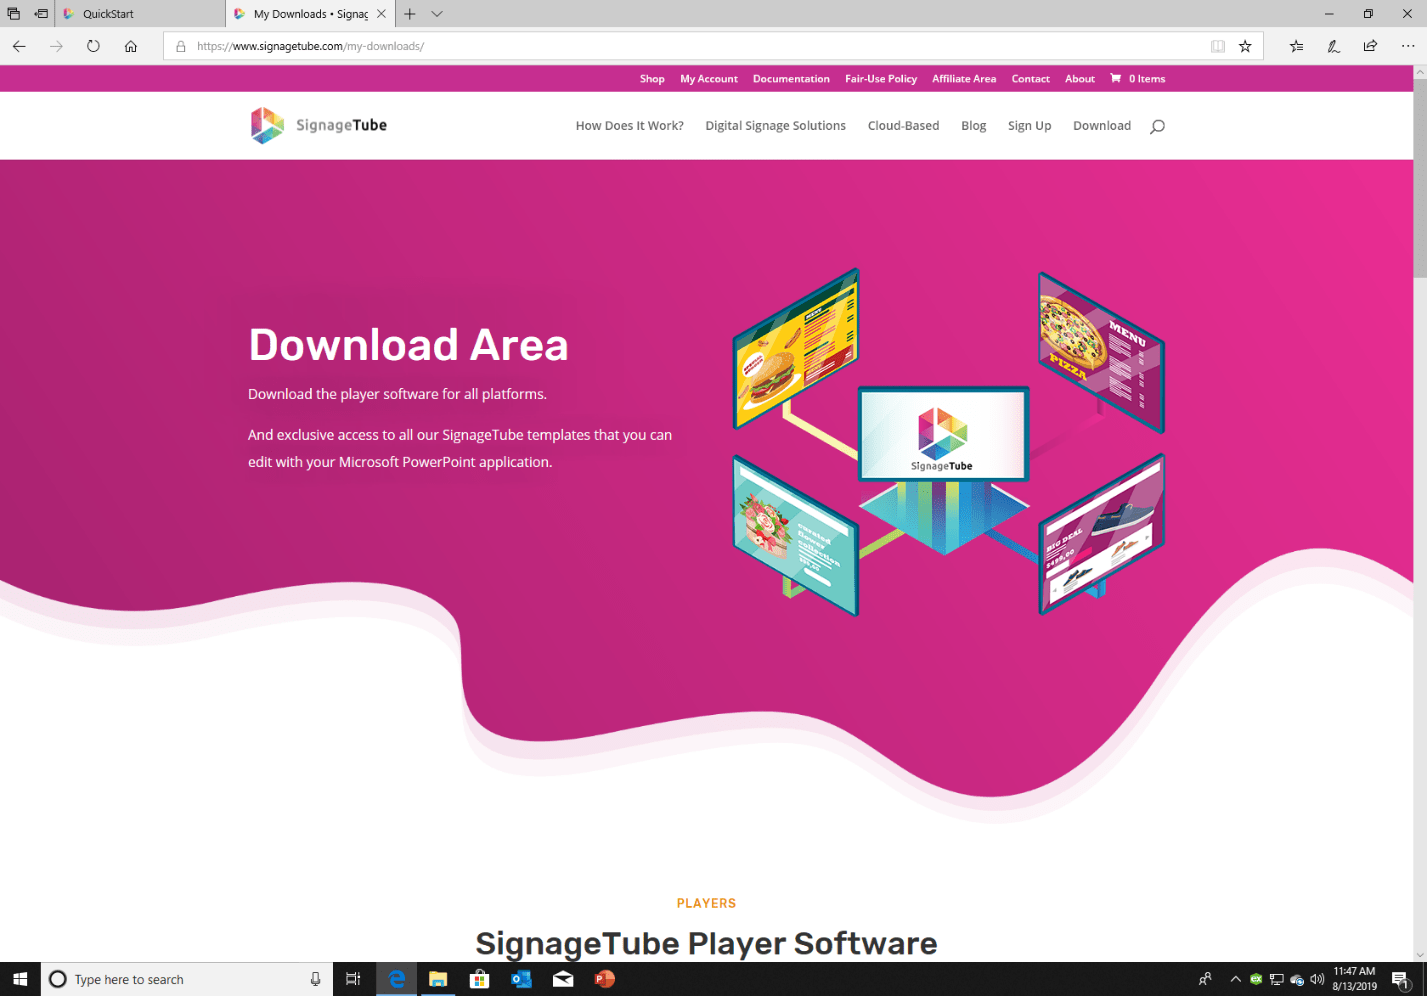Open Digital Signage Solutions menu
The height and width of the screenshot is (996, 1427).
[775, 126]
